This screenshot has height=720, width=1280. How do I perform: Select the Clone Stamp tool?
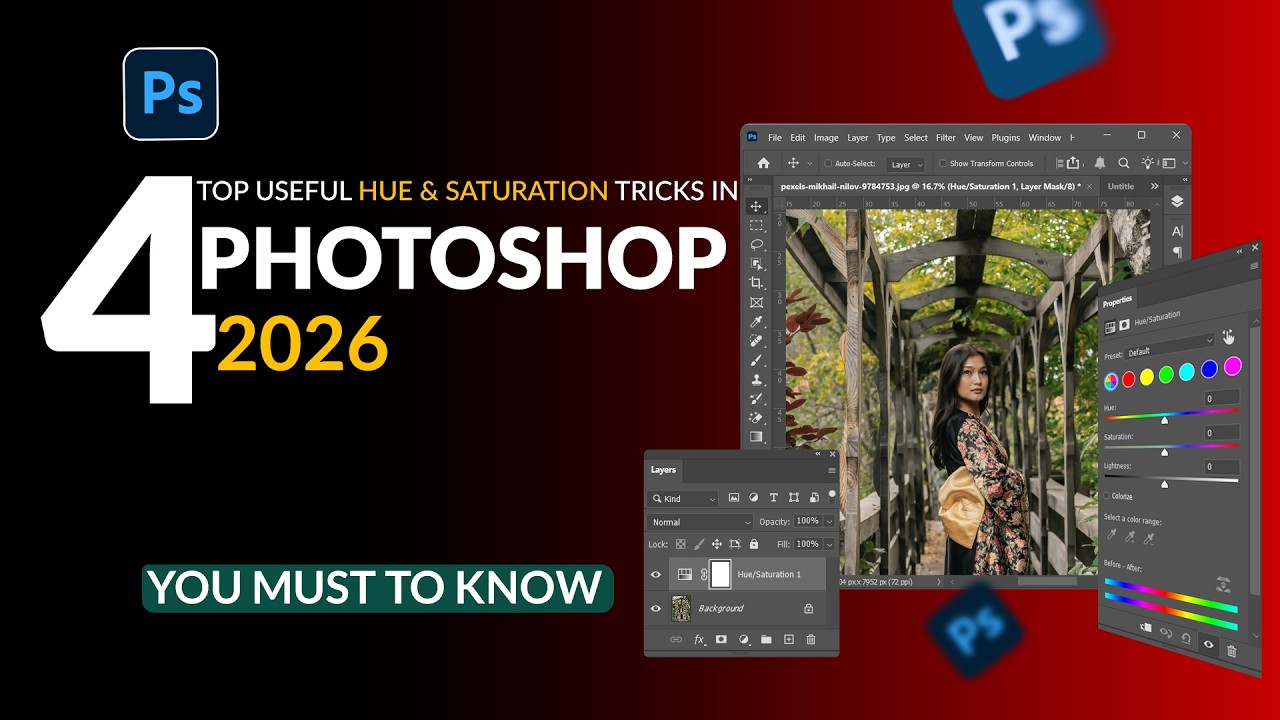(x=756, y=379)
